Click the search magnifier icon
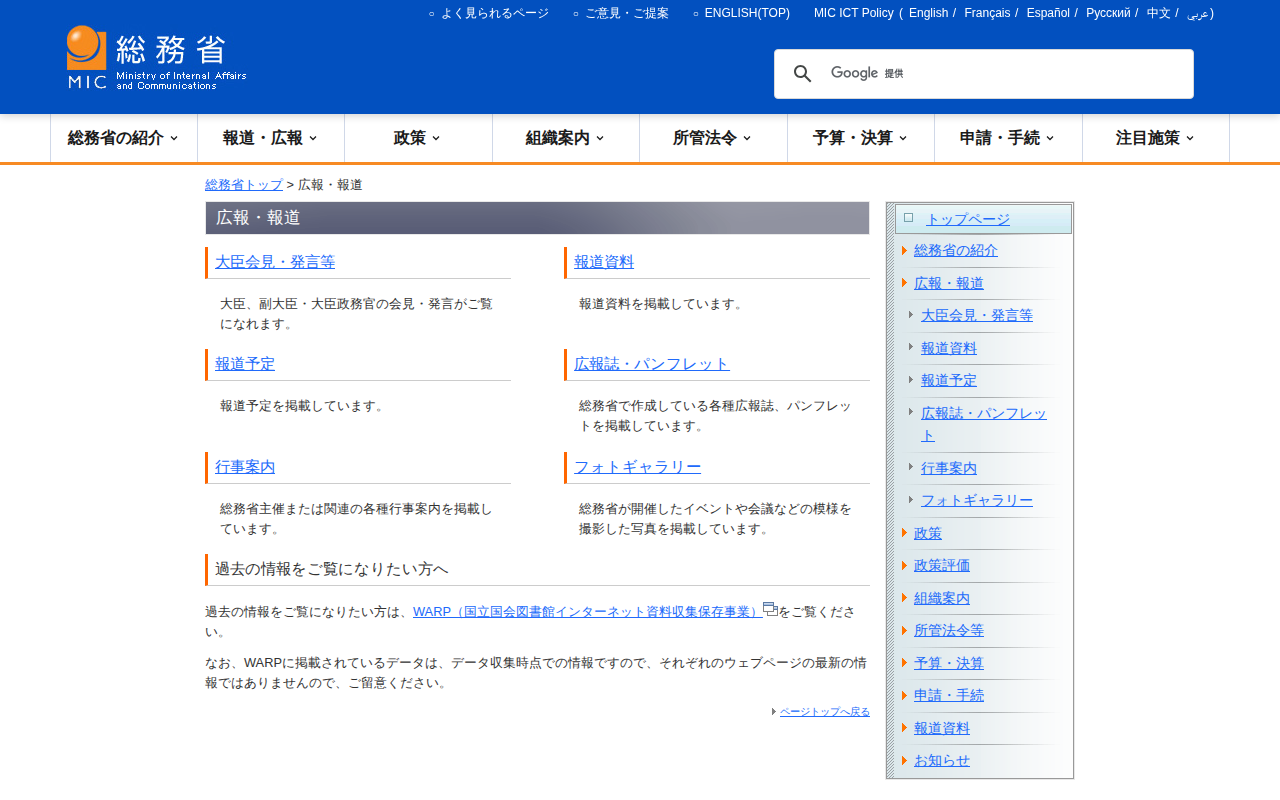The image size is (1280, 800). [802, 74]
